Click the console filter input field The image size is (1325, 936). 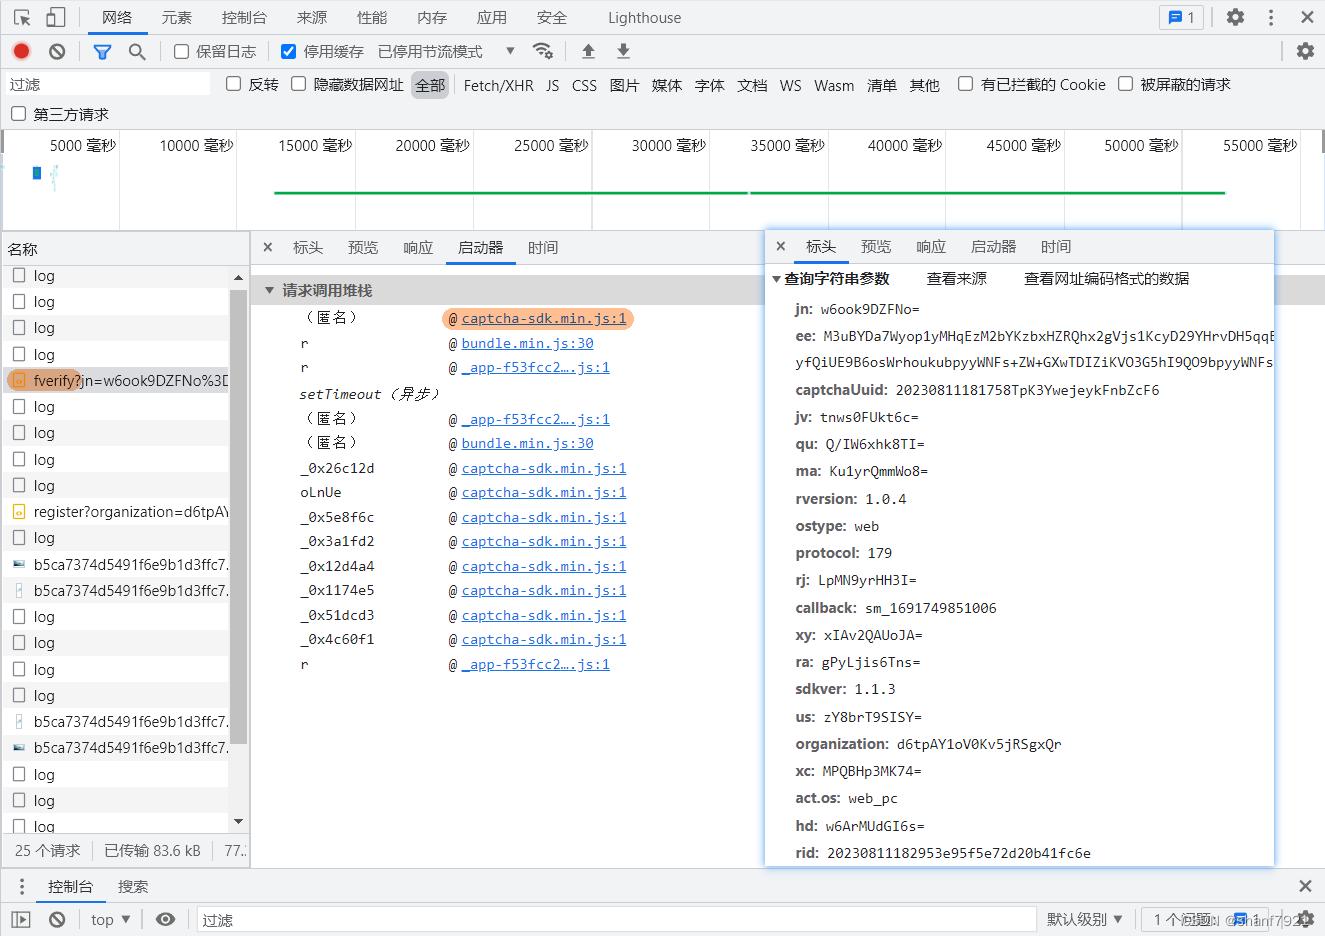click(x=616, y=919)
